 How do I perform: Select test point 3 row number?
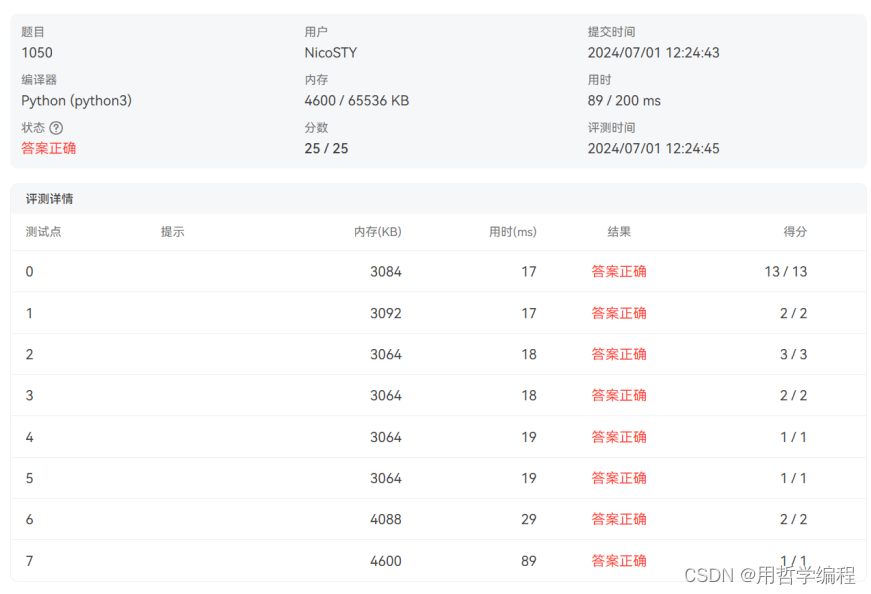pyautogui.click(x=29, y=396)
